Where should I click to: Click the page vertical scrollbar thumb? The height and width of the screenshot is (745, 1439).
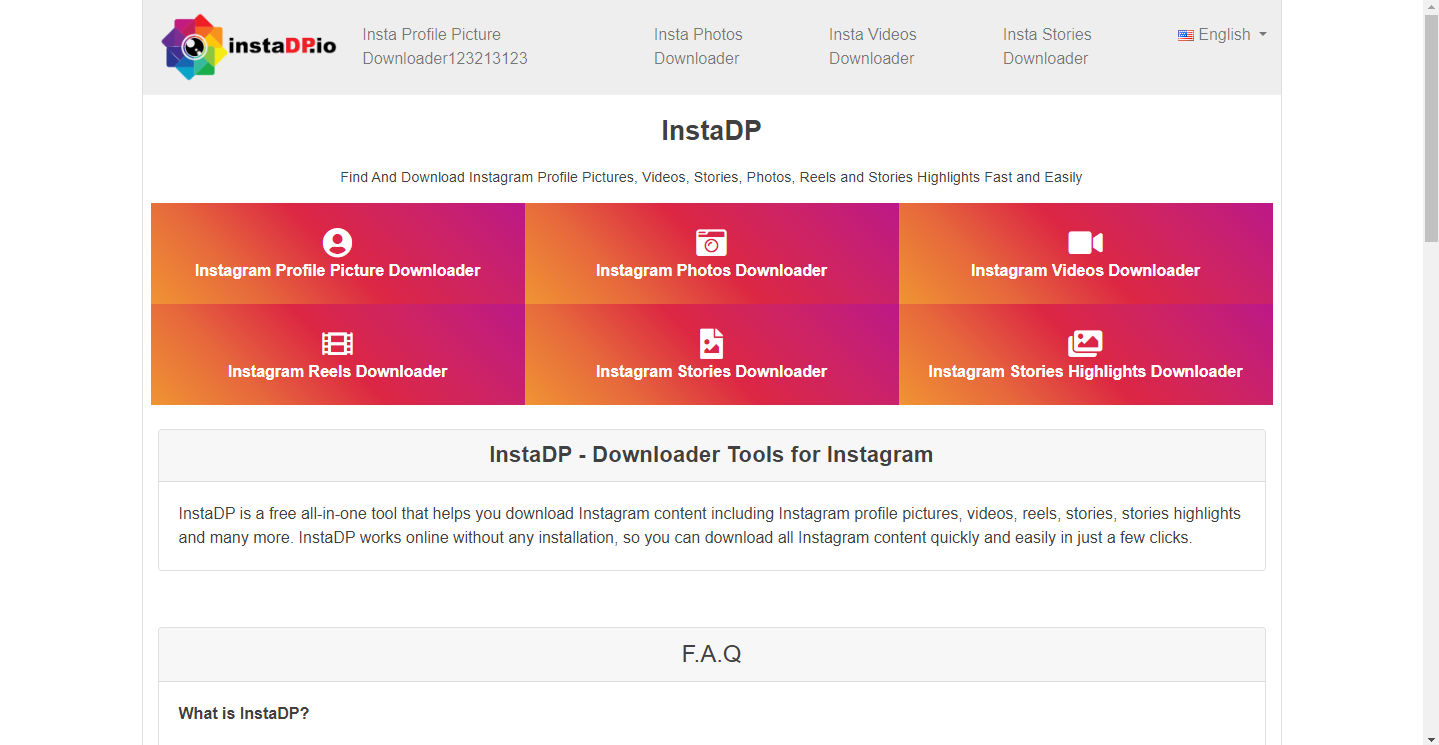click(x=1431, y=128)
